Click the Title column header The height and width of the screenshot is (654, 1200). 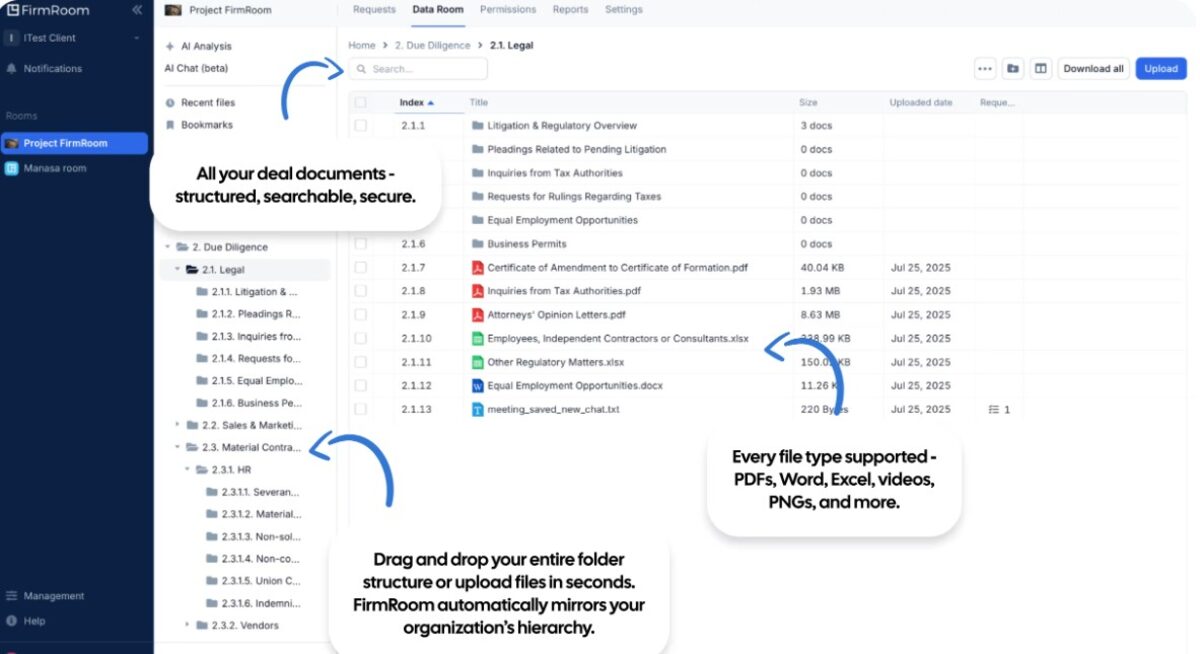[479, 102]
